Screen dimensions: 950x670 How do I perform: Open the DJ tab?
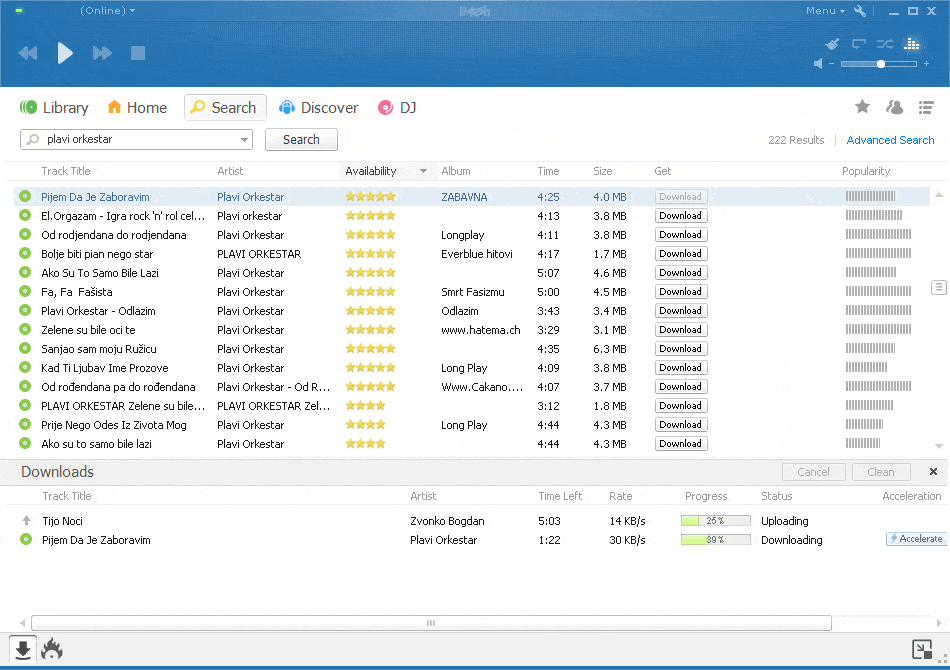[397, 108]
